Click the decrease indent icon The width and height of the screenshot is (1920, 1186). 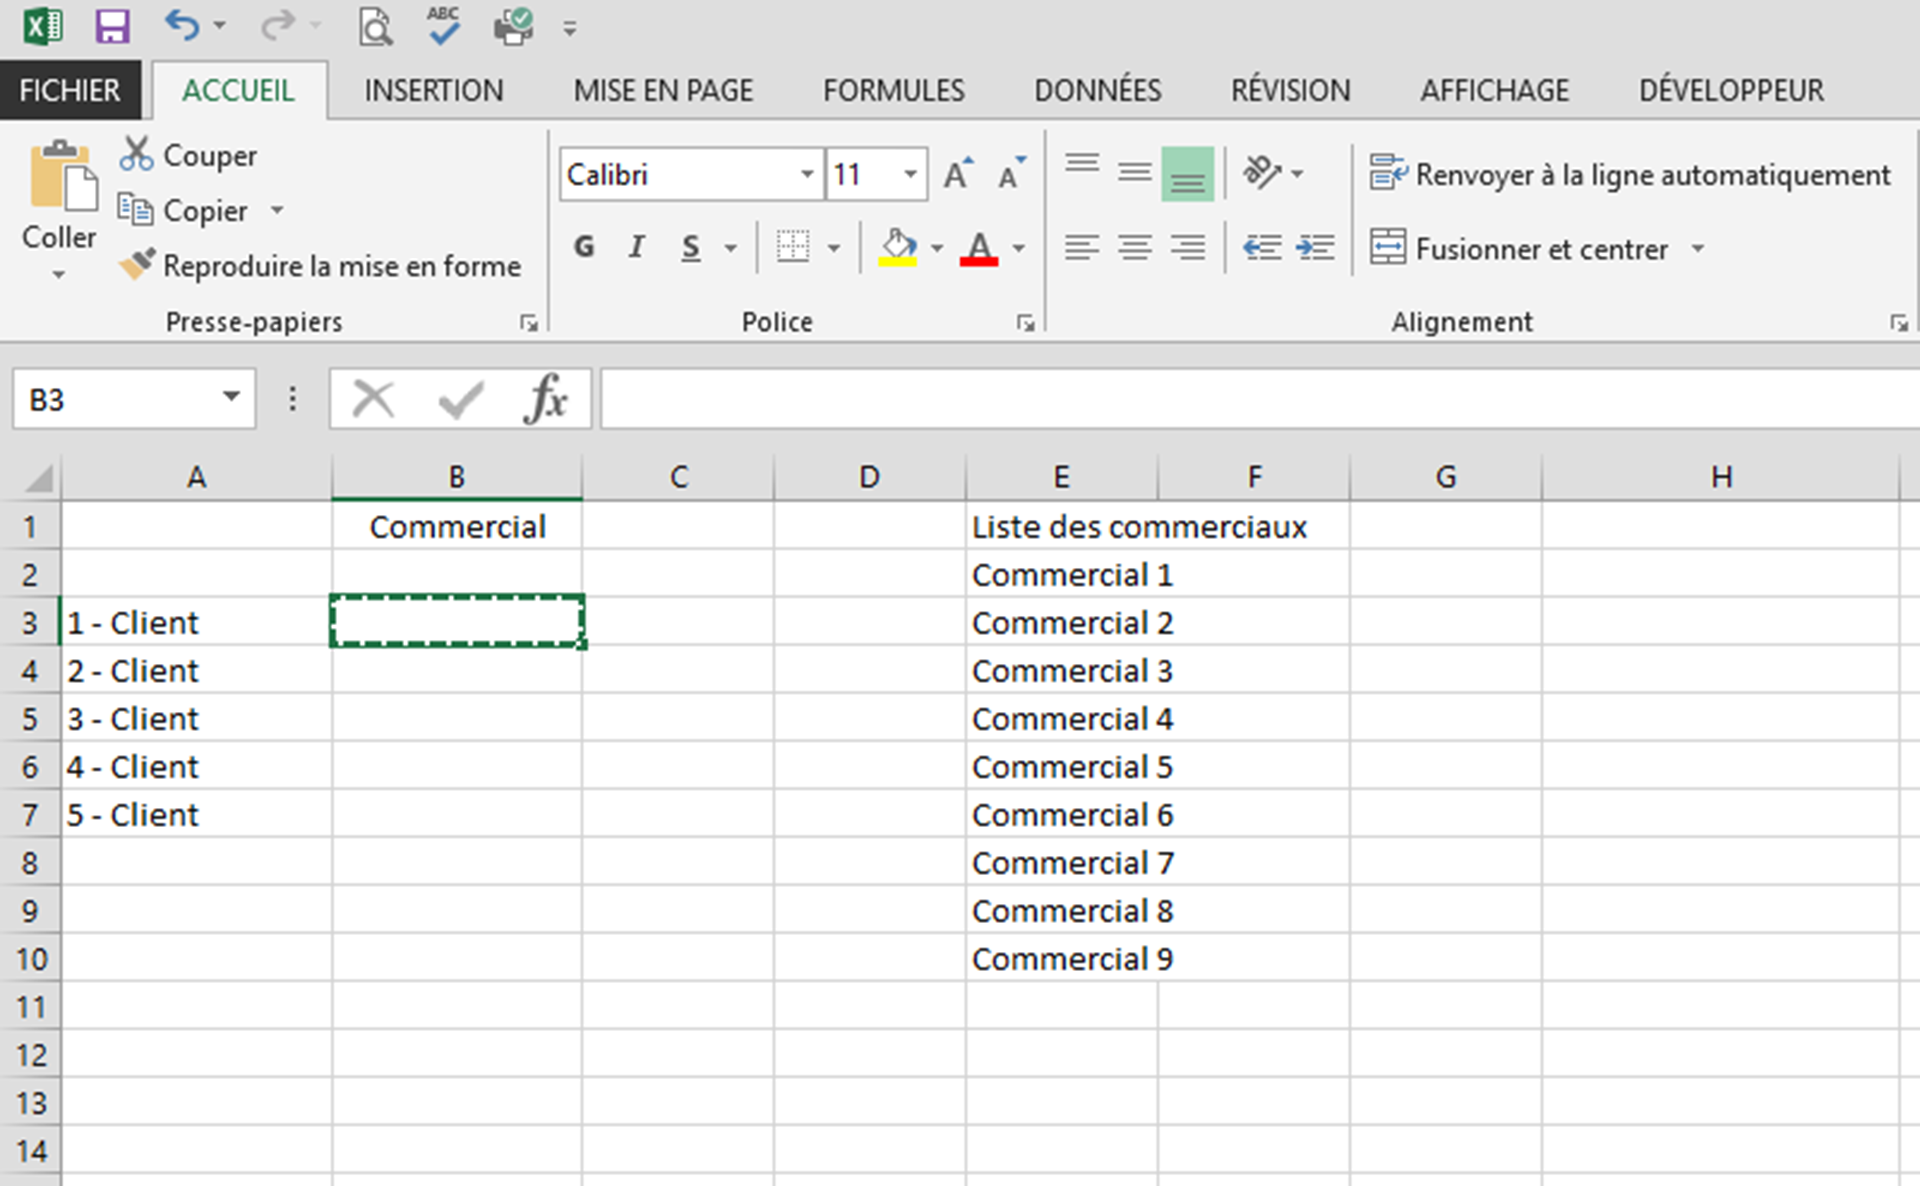pos(1262,247)
